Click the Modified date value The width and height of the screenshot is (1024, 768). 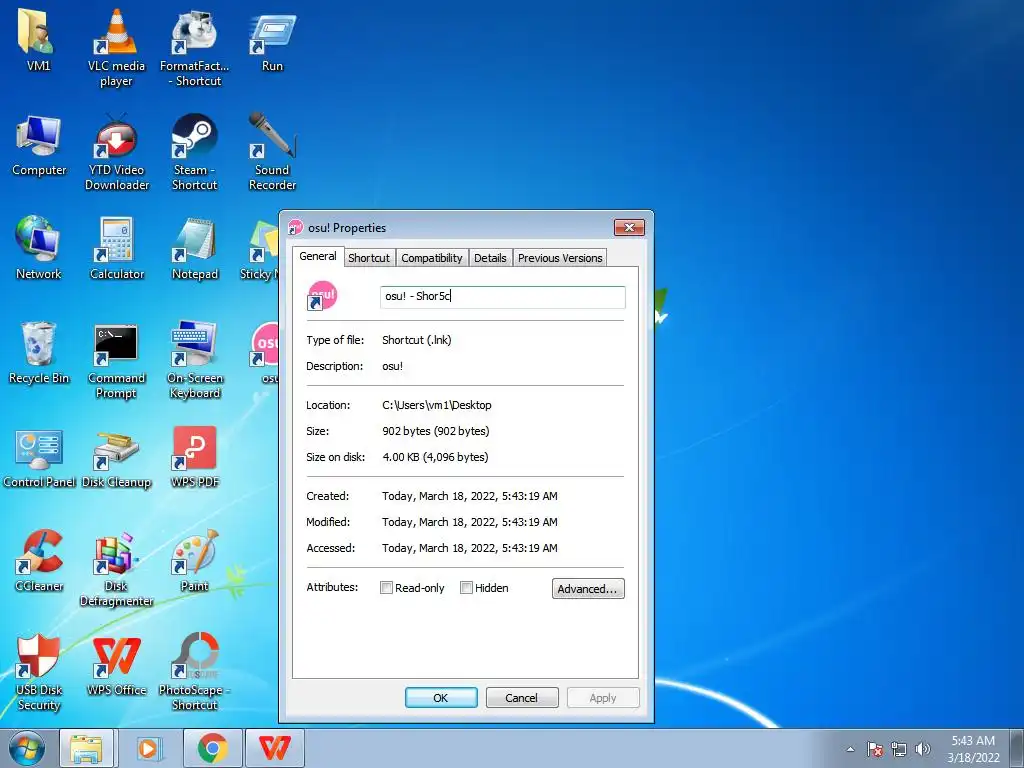tap(470, 522)
